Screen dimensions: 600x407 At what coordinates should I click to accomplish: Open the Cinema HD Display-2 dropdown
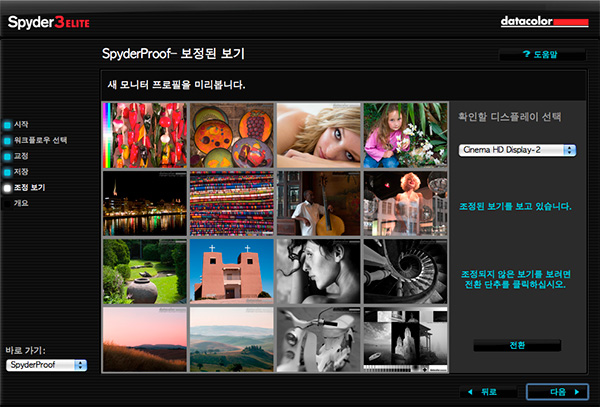517,149
